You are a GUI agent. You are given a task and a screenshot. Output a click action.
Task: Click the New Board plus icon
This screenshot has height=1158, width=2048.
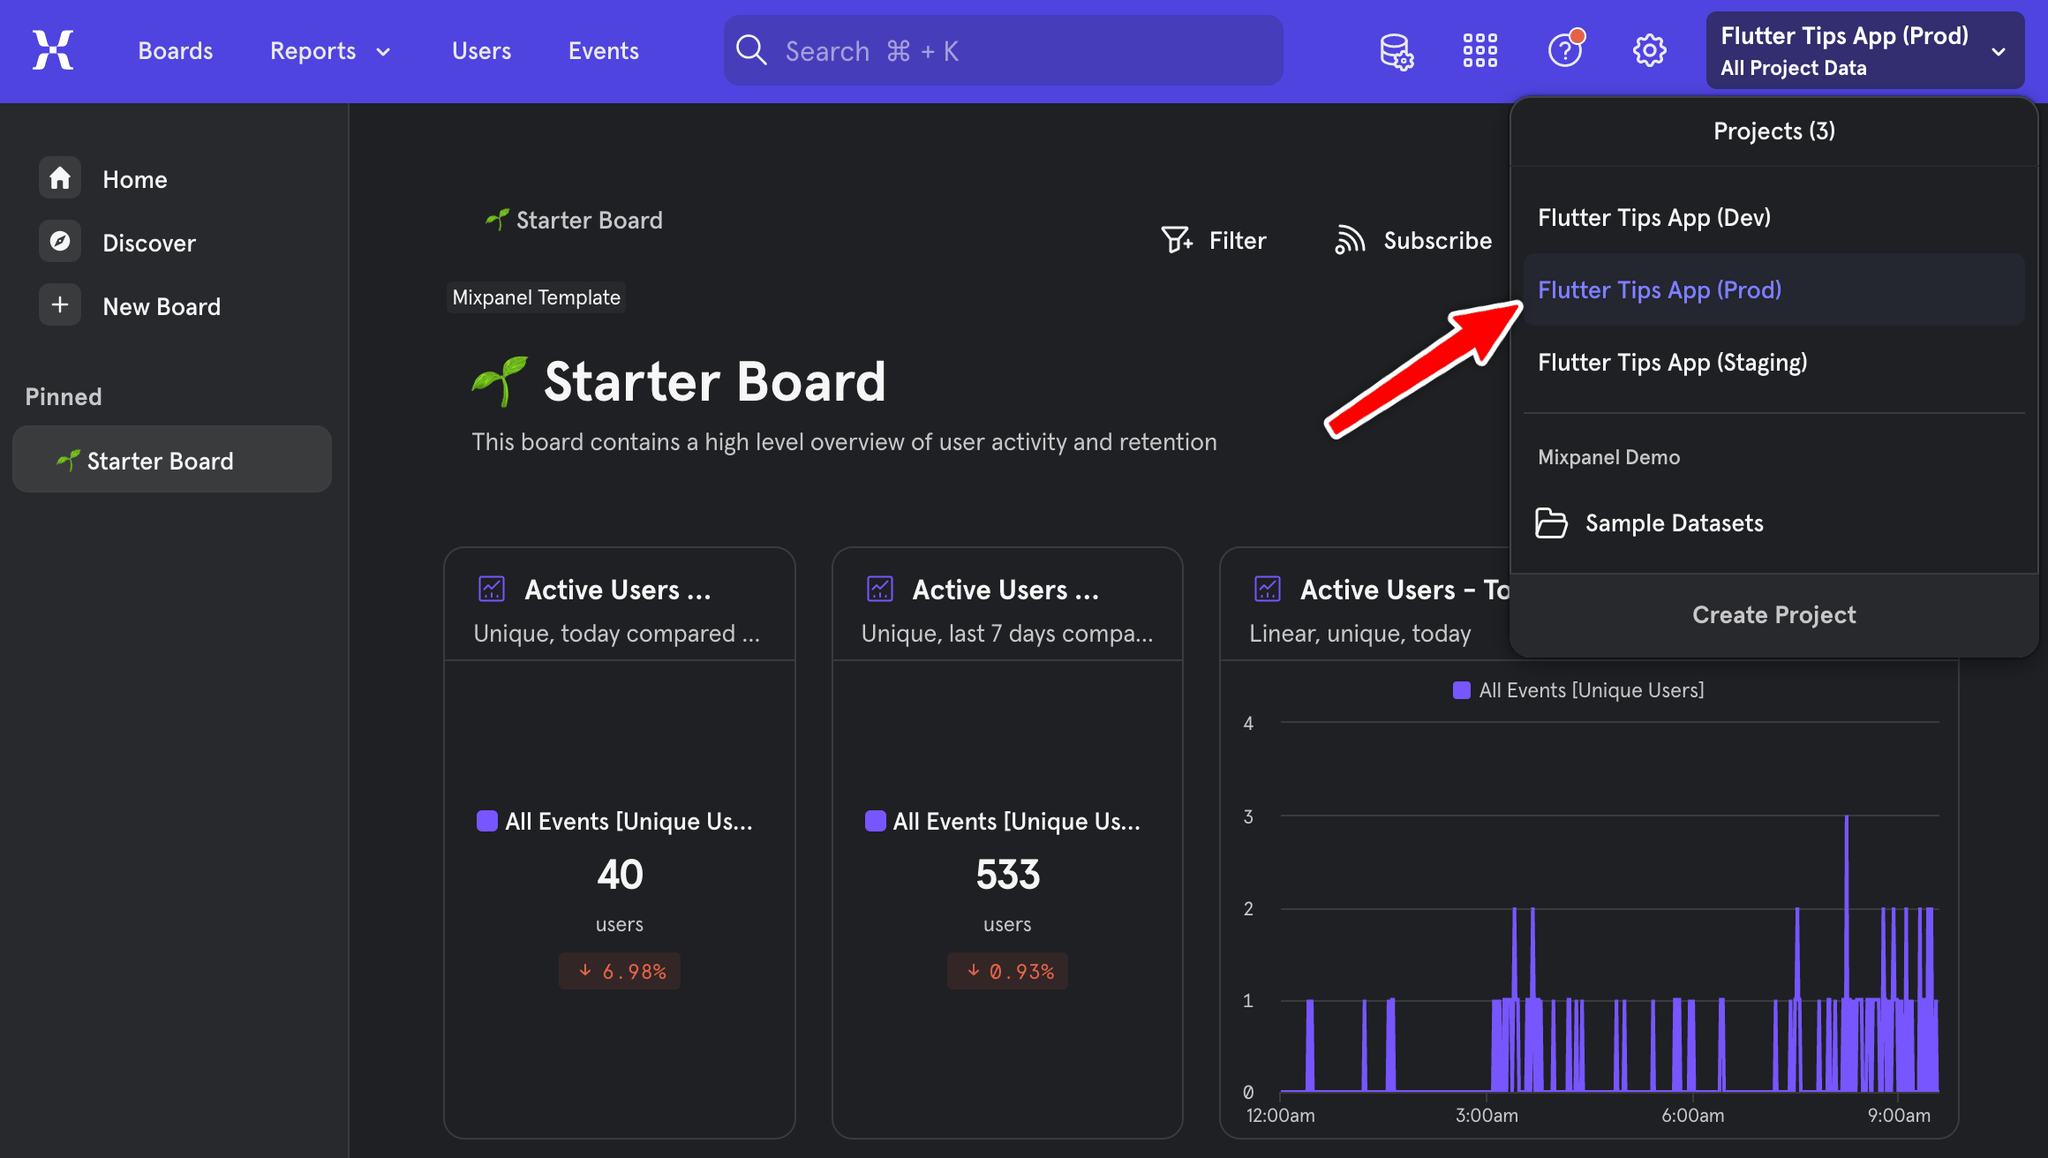(x=60, y=305)
